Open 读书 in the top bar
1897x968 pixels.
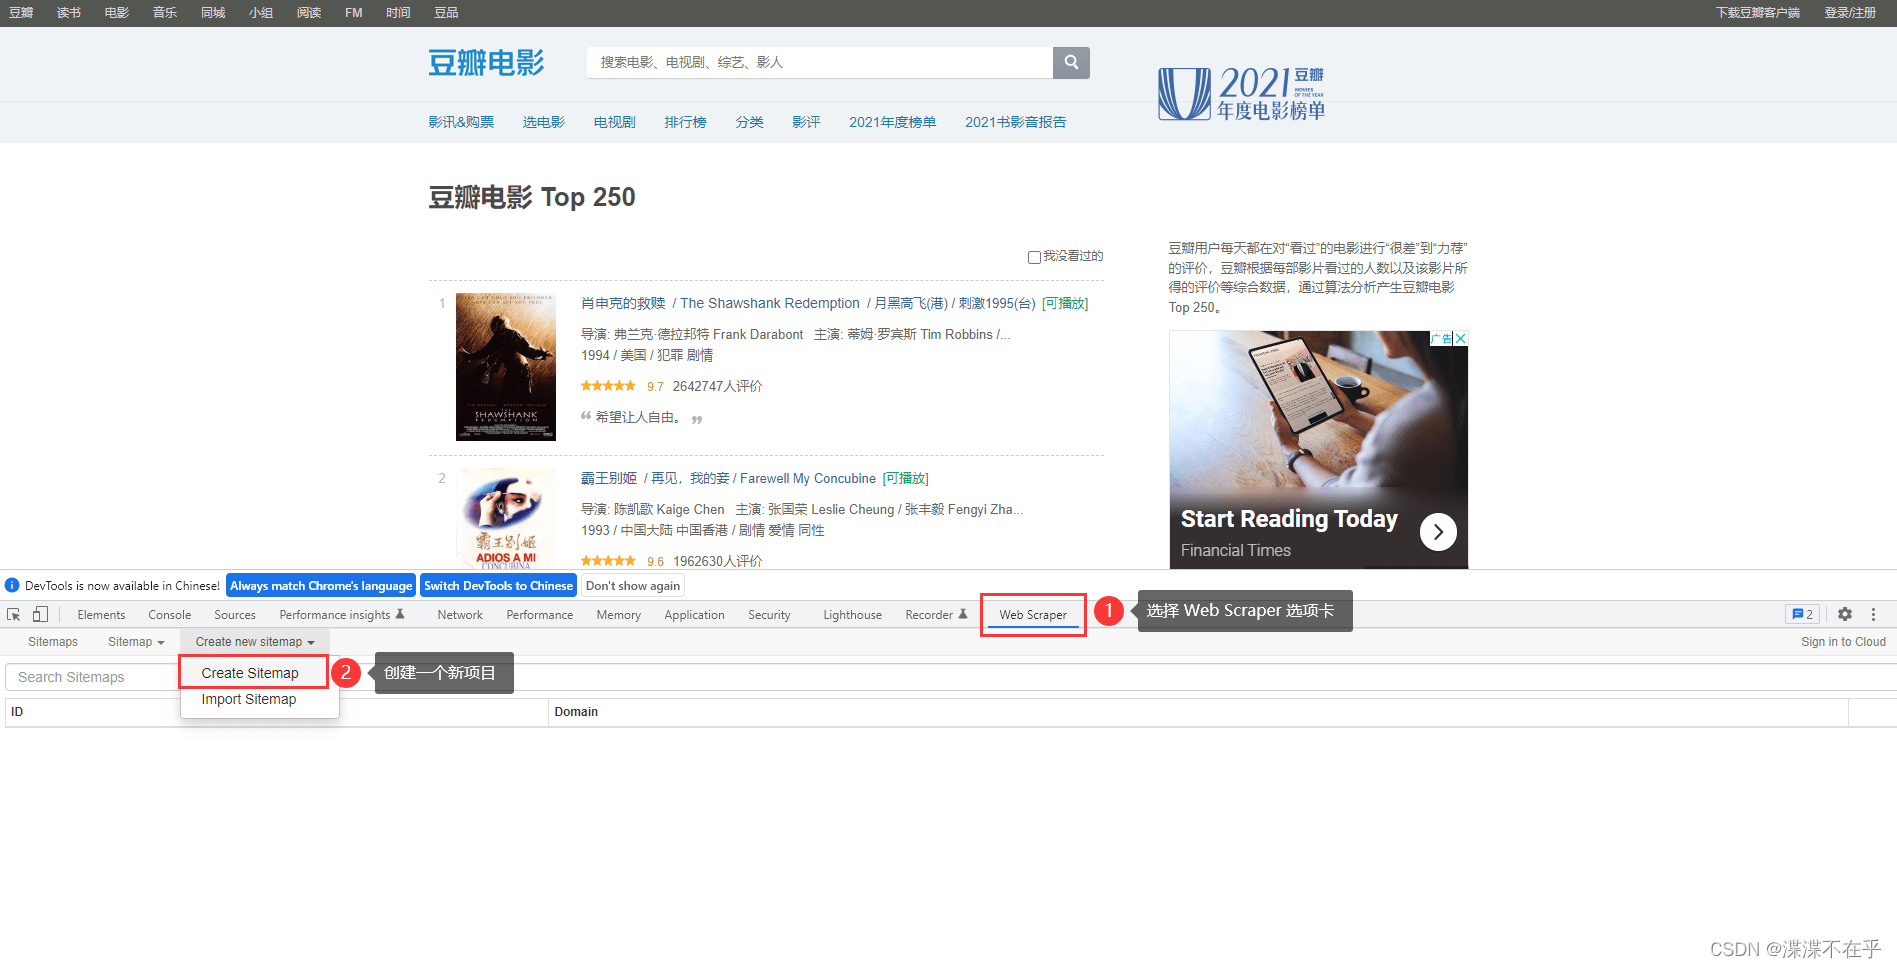pos(69,13)
